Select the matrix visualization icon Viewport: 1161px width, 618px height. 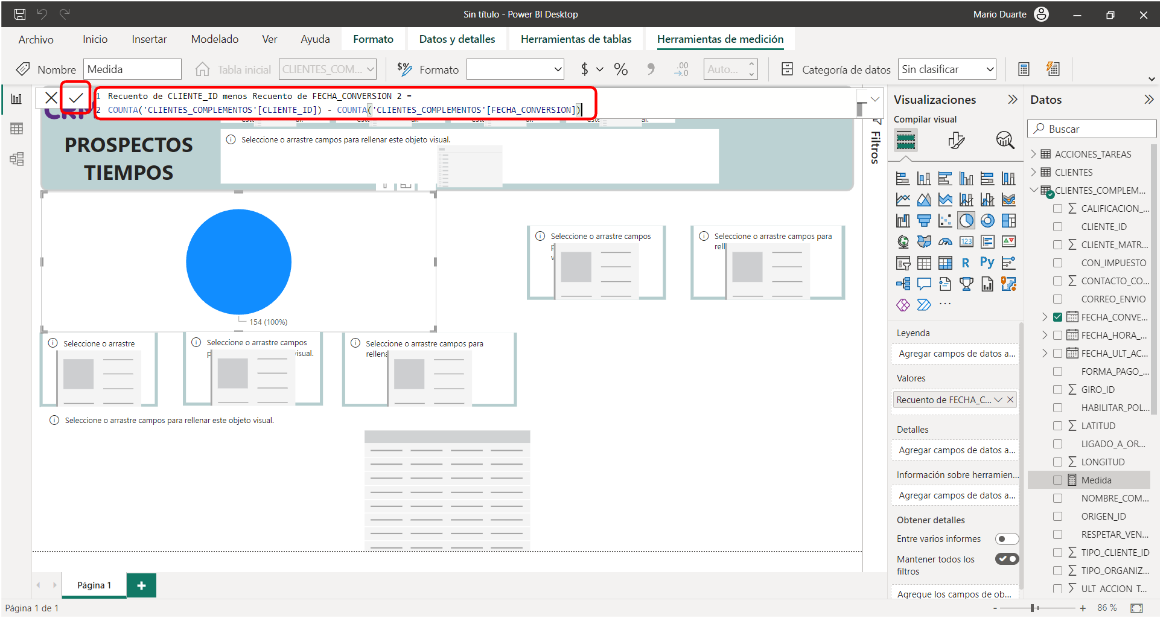945,263
